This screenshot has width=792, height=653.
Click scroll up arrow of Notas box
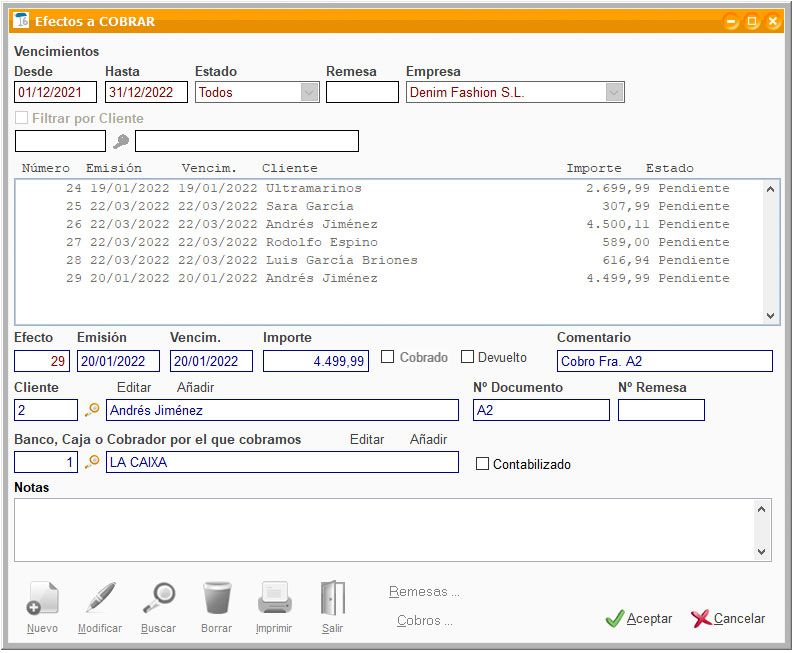[762, 509]
